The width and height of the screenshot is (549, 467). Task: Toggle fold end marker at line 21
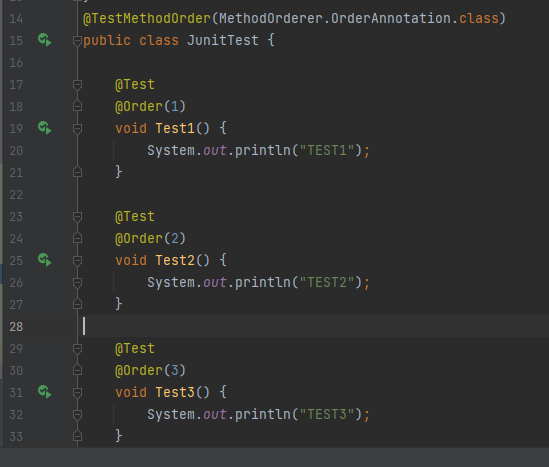(77, 172)
